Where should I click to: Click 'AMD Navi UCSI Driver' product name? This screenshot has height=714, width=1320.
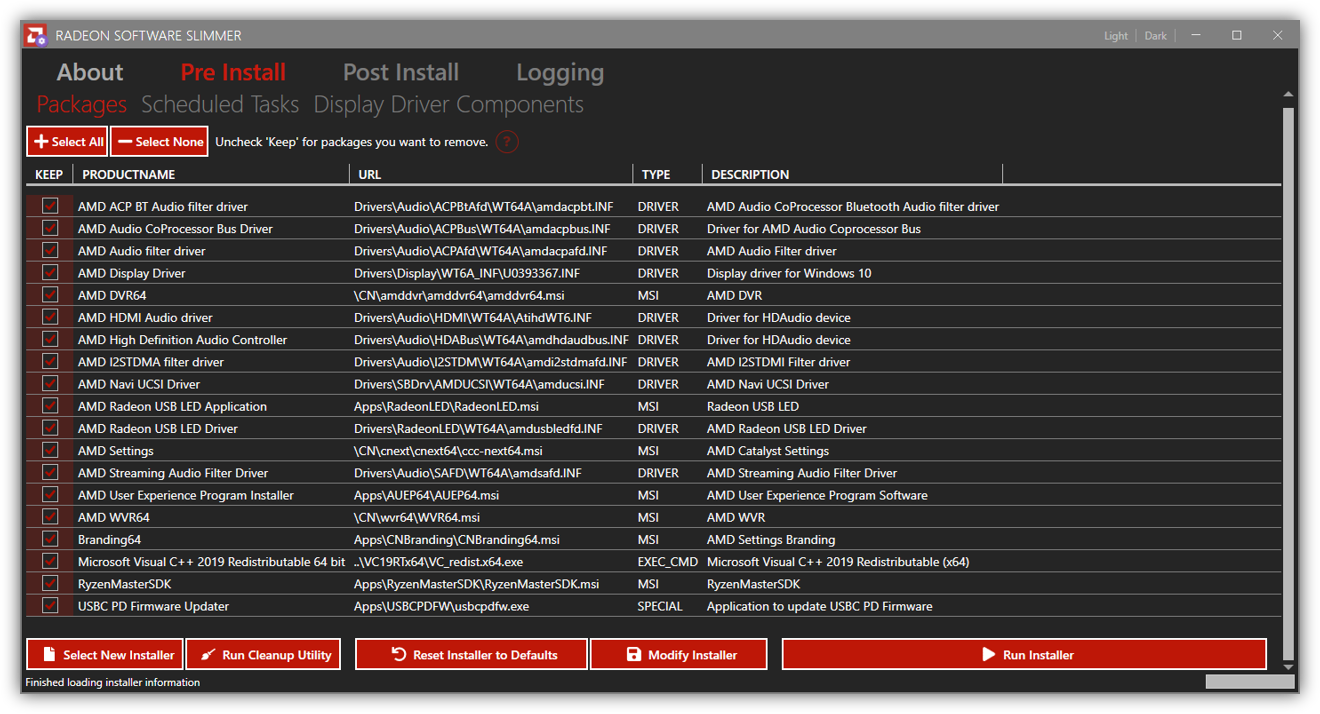click(139, 384)
